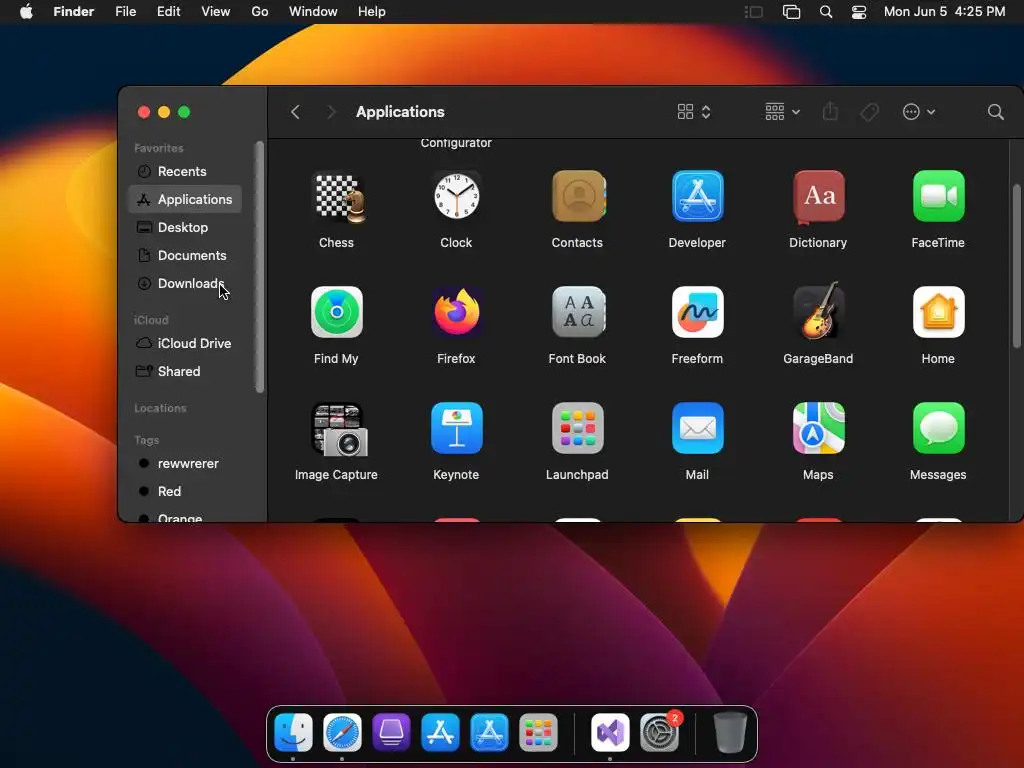Image resolution: width=1024 pixels, height=768 pixels.
Task: Select Shared in the sidebar
Action: pyautogui.click(x=185, y=371)
